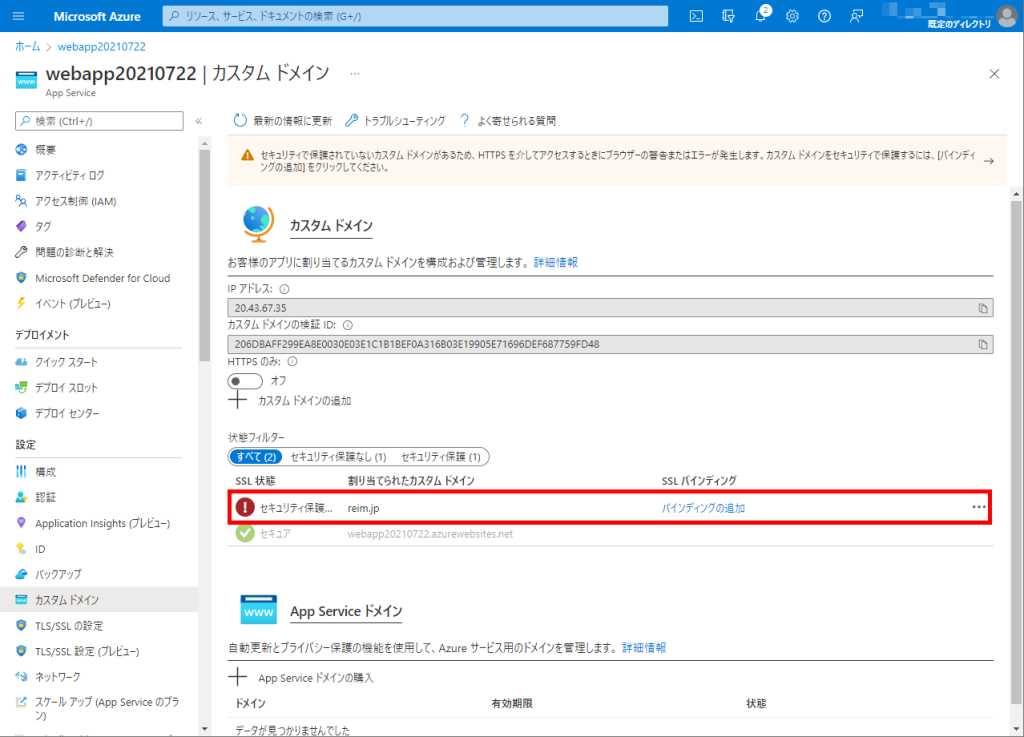This screenshot has width=1024, height=737.
Task: Click the green secure check icon
Action: tap(245, 533)
